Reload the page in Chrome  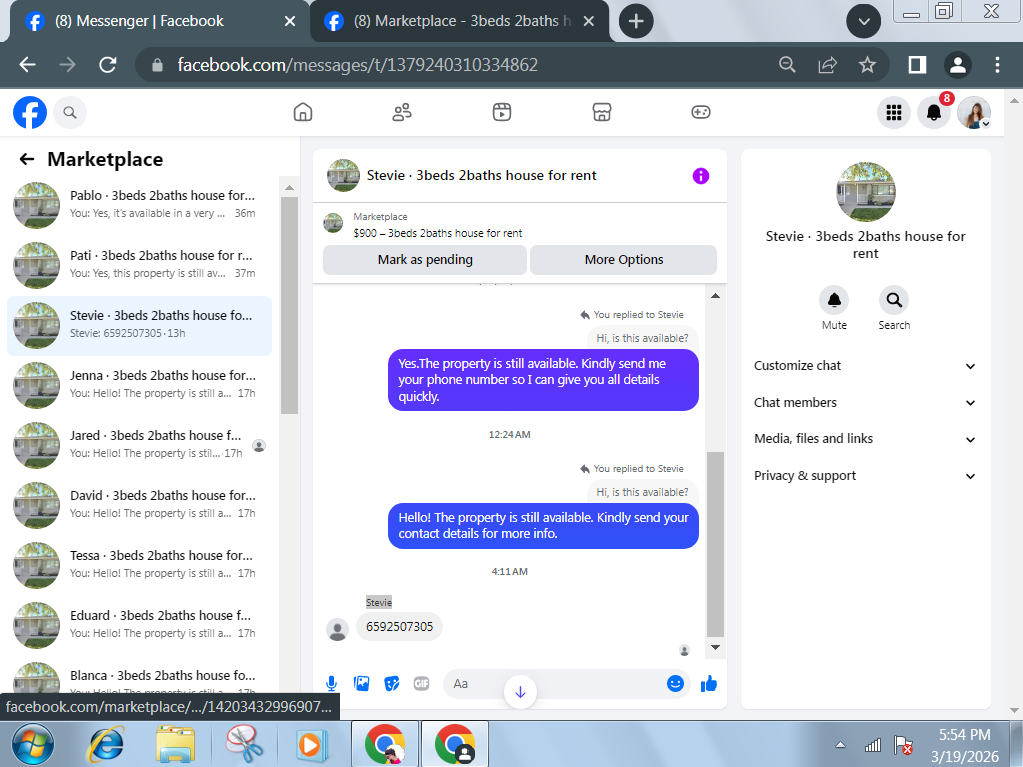(108, 65)
